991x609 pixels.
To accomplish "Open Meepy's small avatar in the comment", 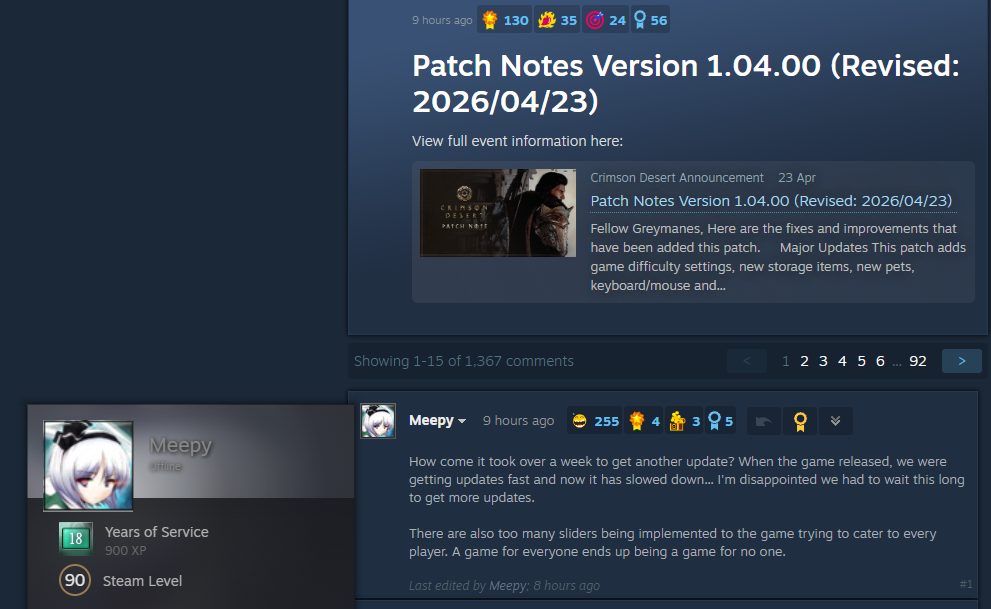I will (x=378, y=421).
